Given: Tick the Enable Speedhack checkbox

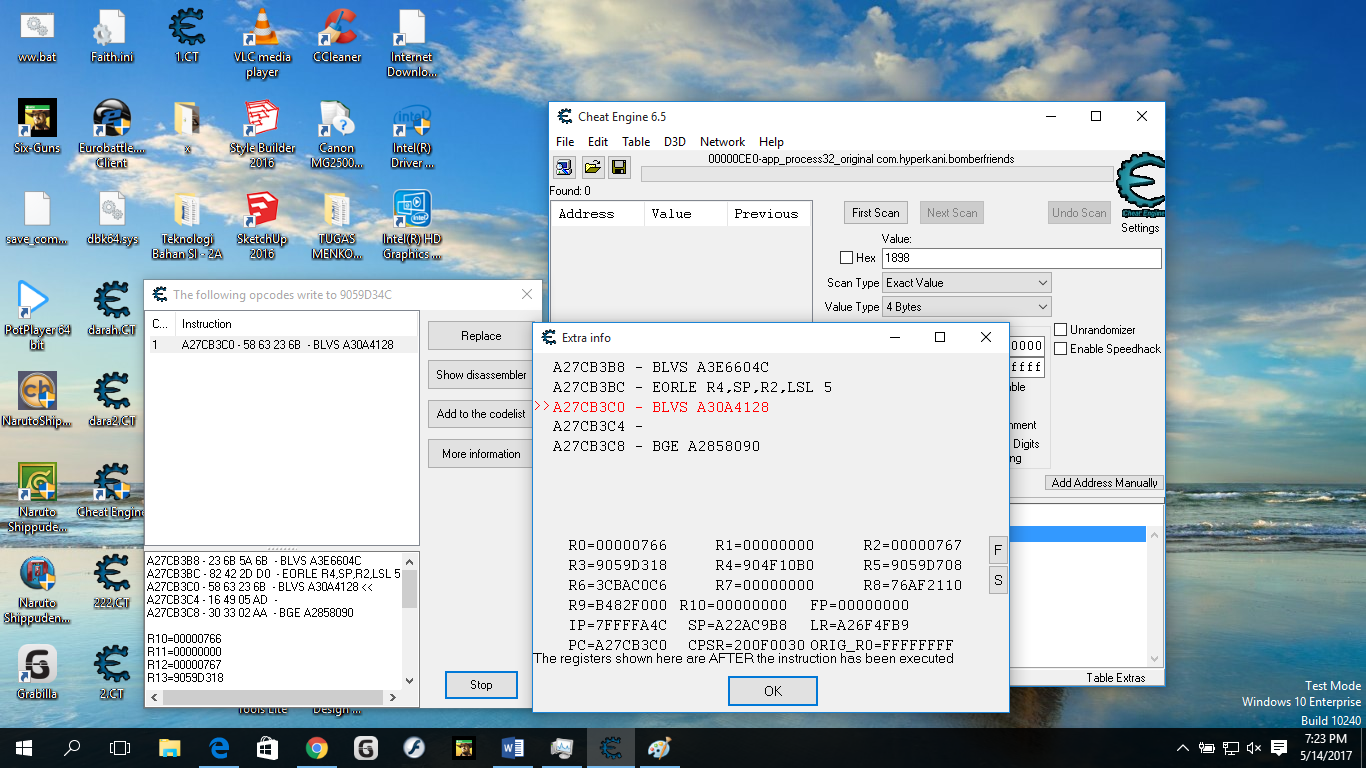Looking at the screenshot, I should (x=1061, y=349).
